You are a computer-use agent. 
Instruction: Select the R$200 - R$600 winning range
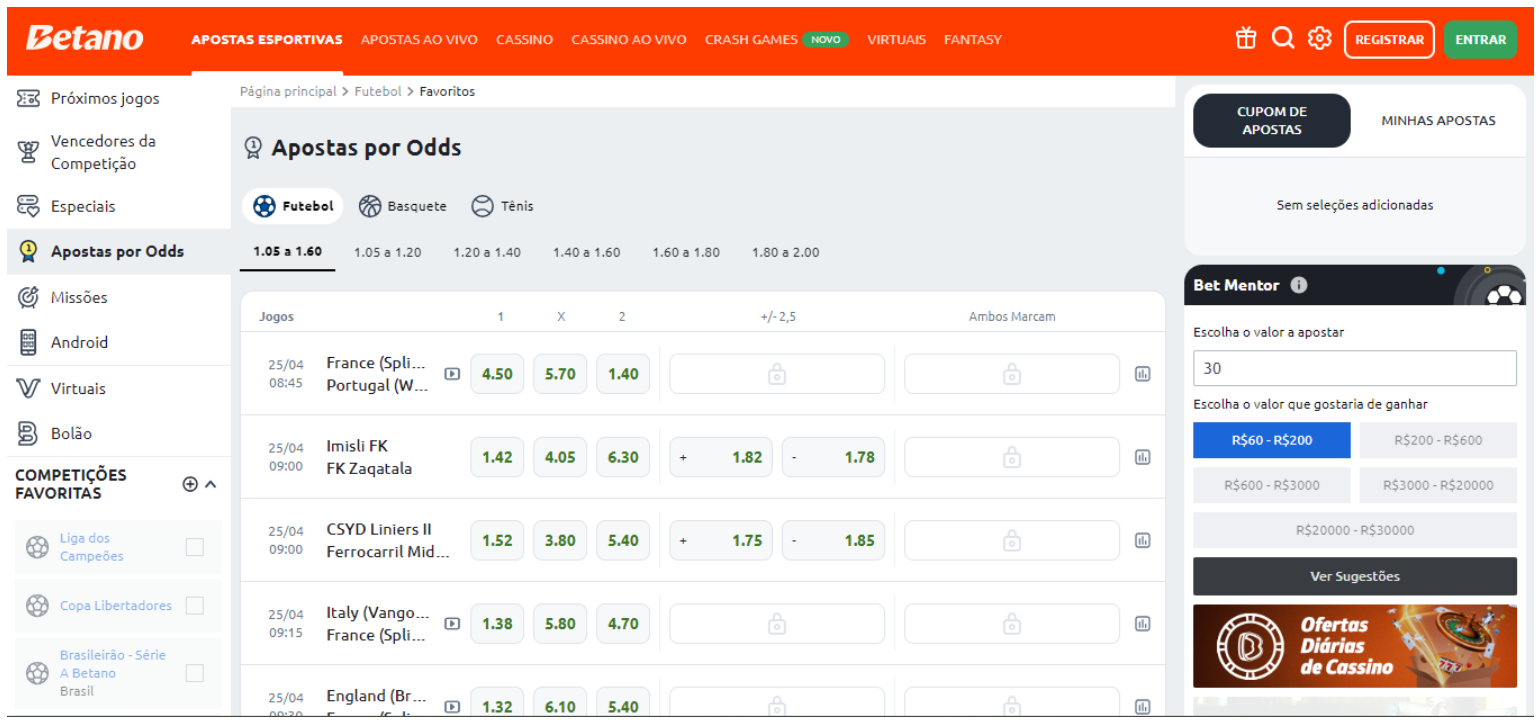(1437, 440)
